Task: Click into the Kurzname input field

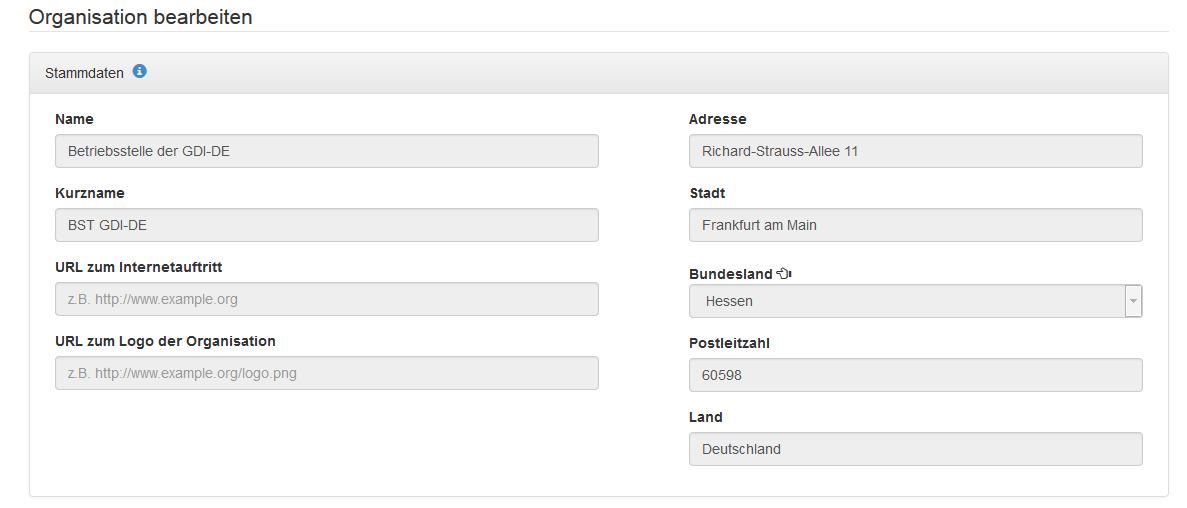Action: [326, 225]
